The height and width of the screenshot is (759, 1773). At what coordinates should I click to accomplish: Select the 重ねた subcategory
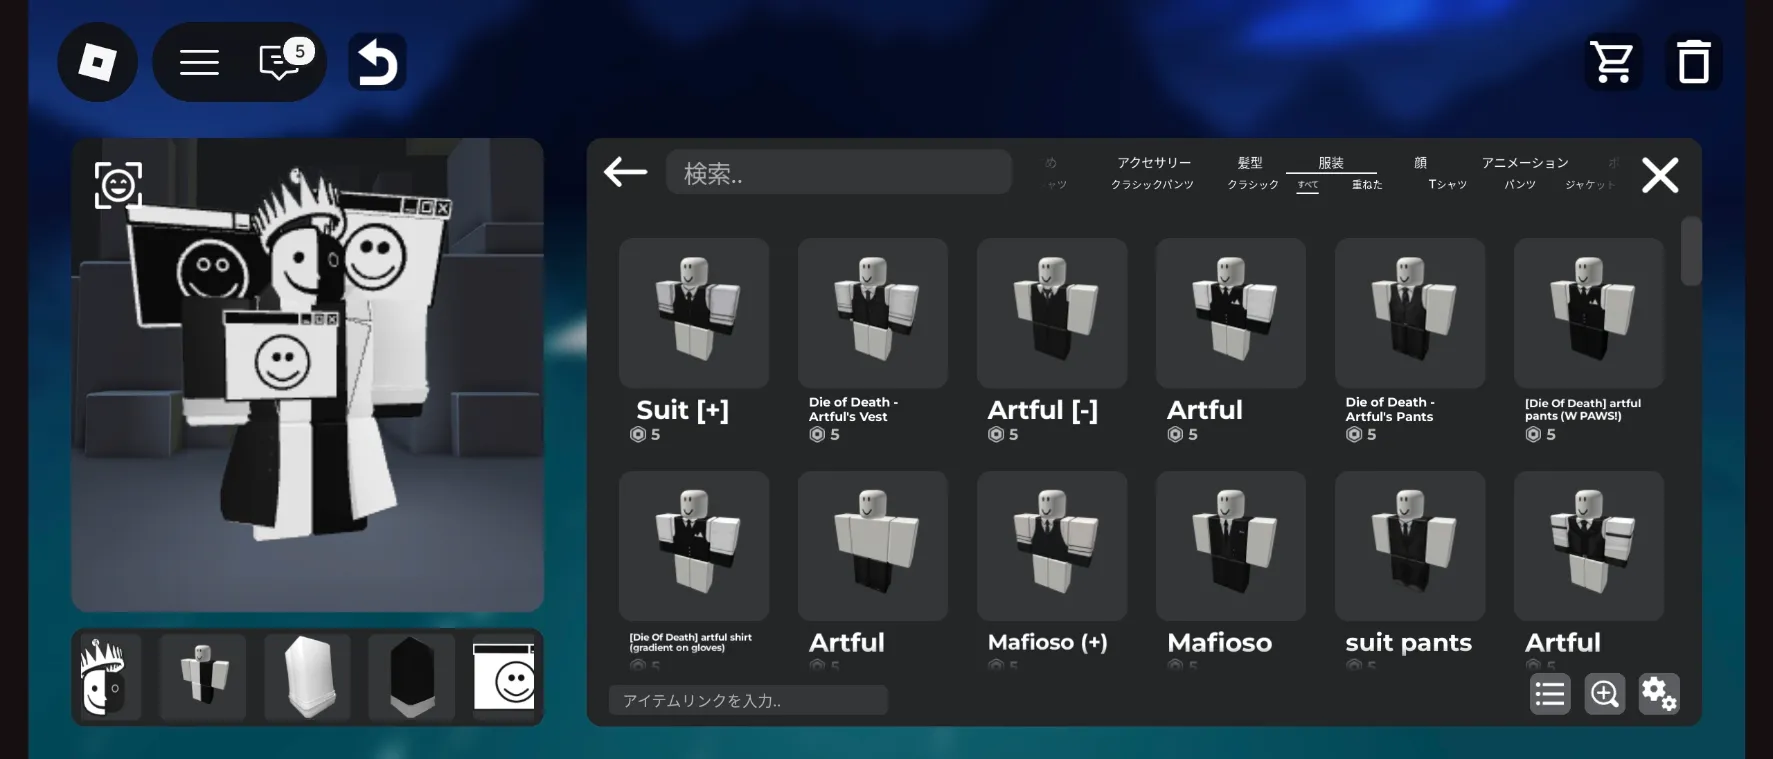[x=1367, y=185]
